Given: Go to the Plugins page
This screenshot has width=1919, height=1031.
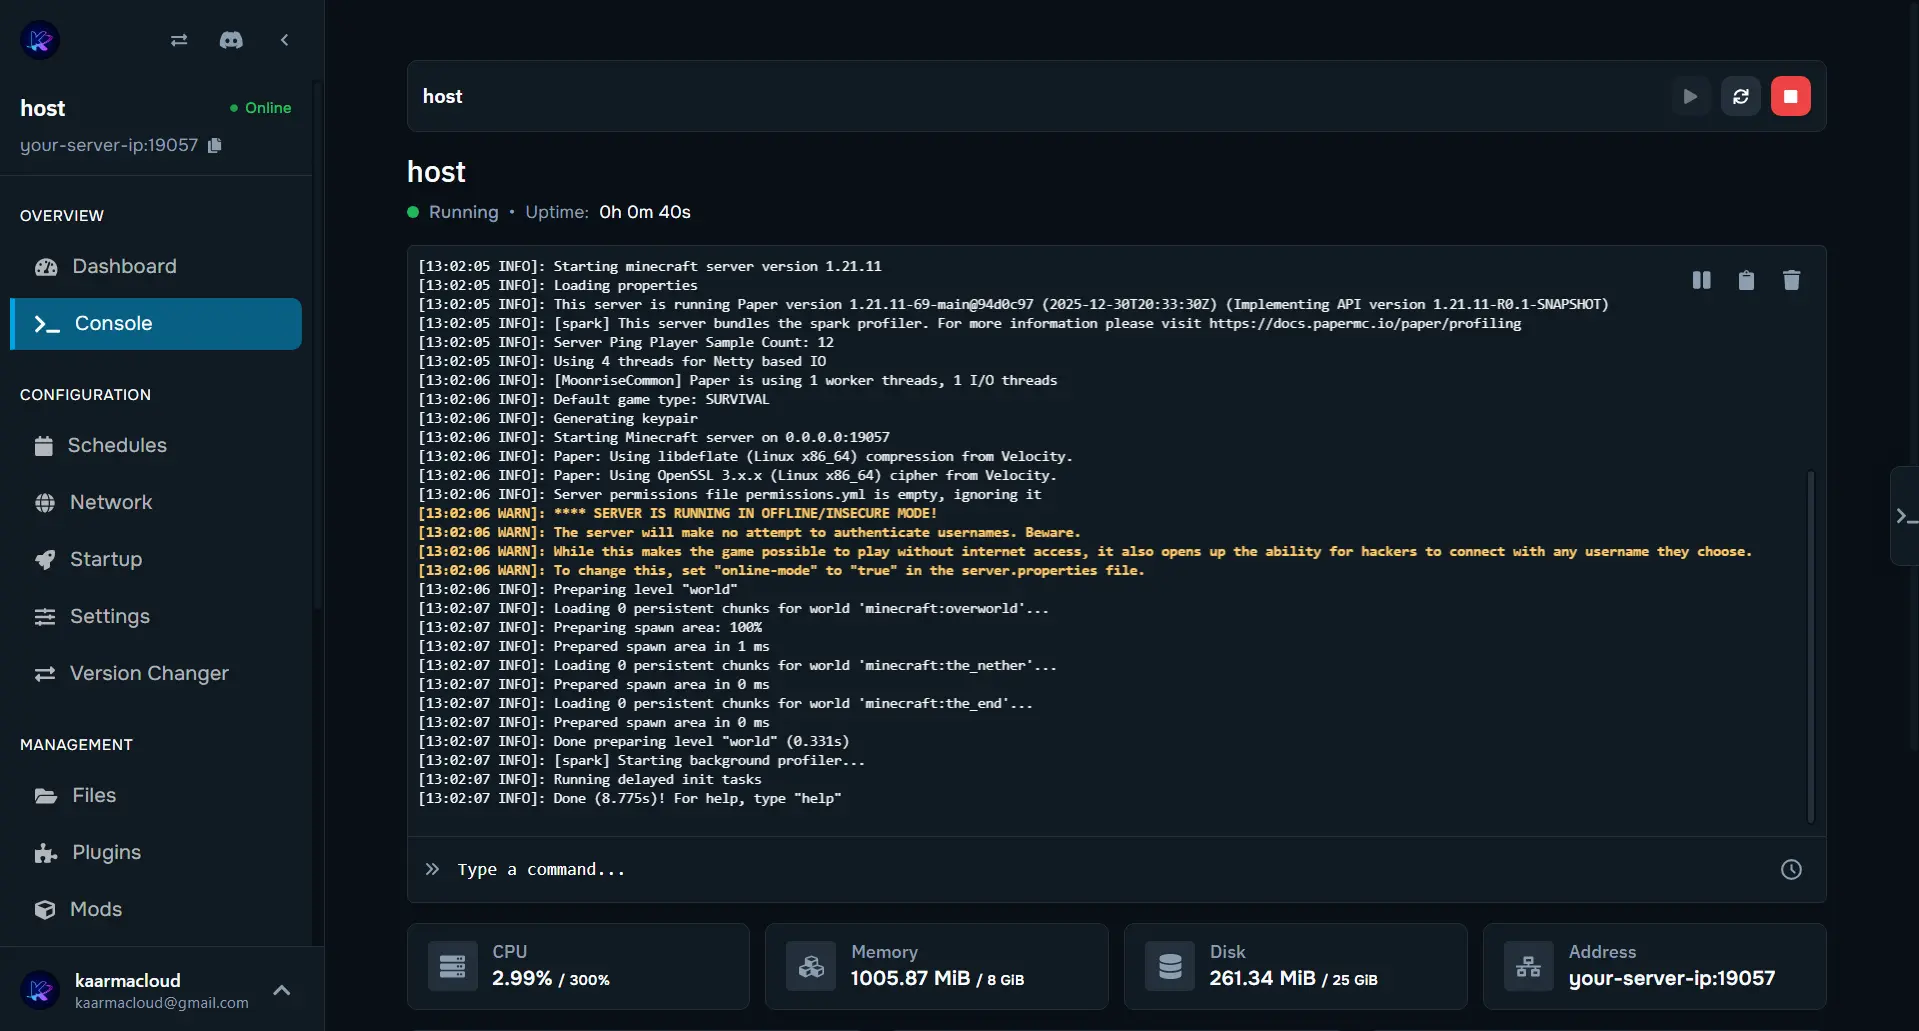Looking at the screenshot, I should click(x=156, y=852).
